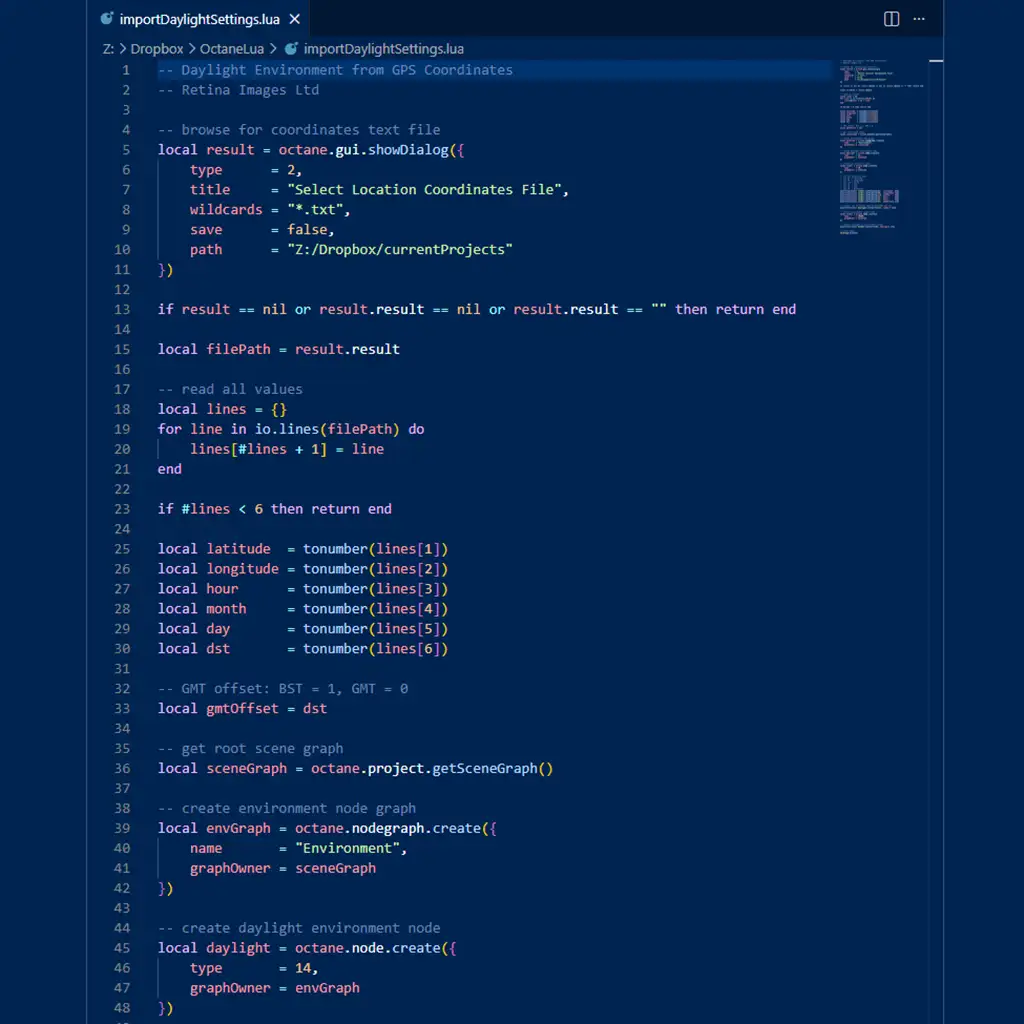Screen dimensions: 1024x1024
Task: Click 'day' variable on line 29
Action: tap(218, 629)
